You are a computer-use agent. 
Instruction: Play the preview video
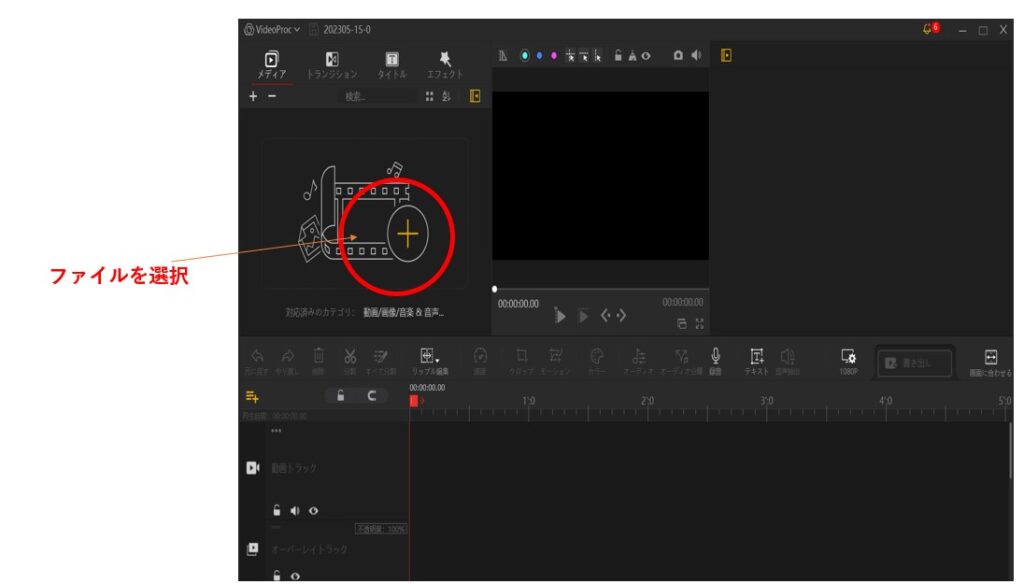point(560,316)
